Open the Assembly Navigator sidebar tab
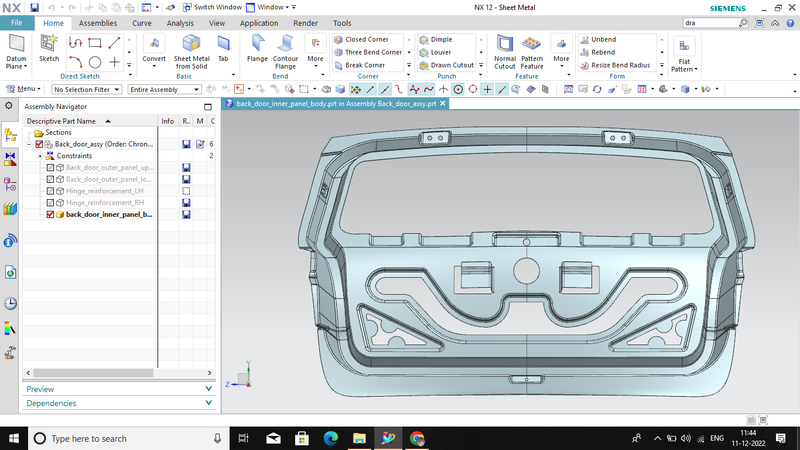This screenshot has width=800, height=450. coord(10,135)
